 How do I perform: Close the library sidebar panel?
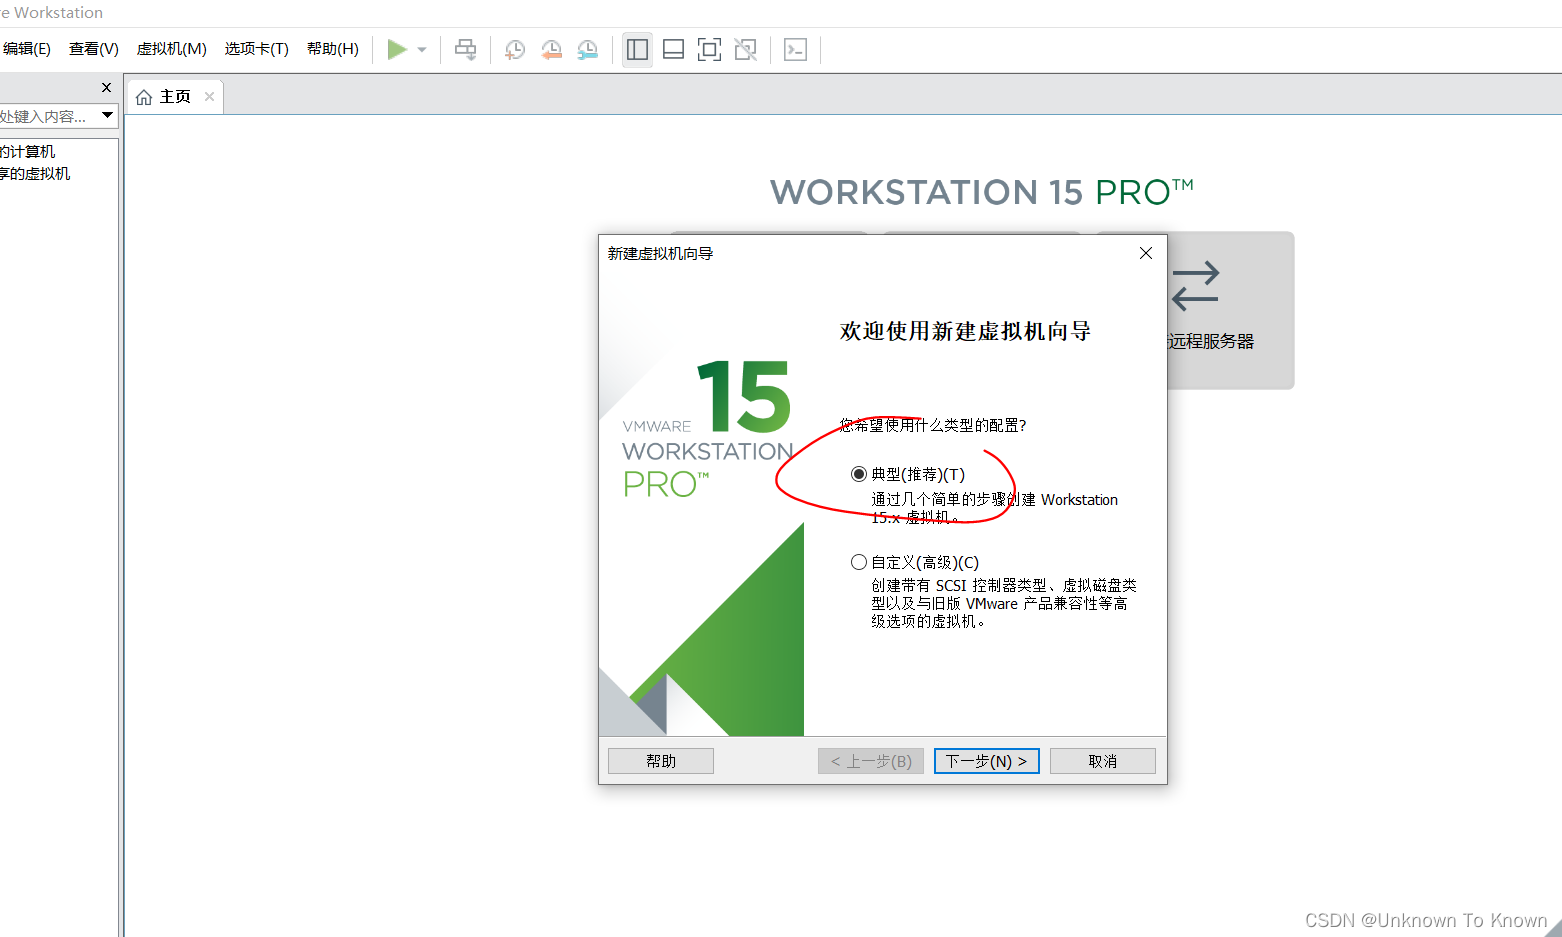(x=106, y=88)
